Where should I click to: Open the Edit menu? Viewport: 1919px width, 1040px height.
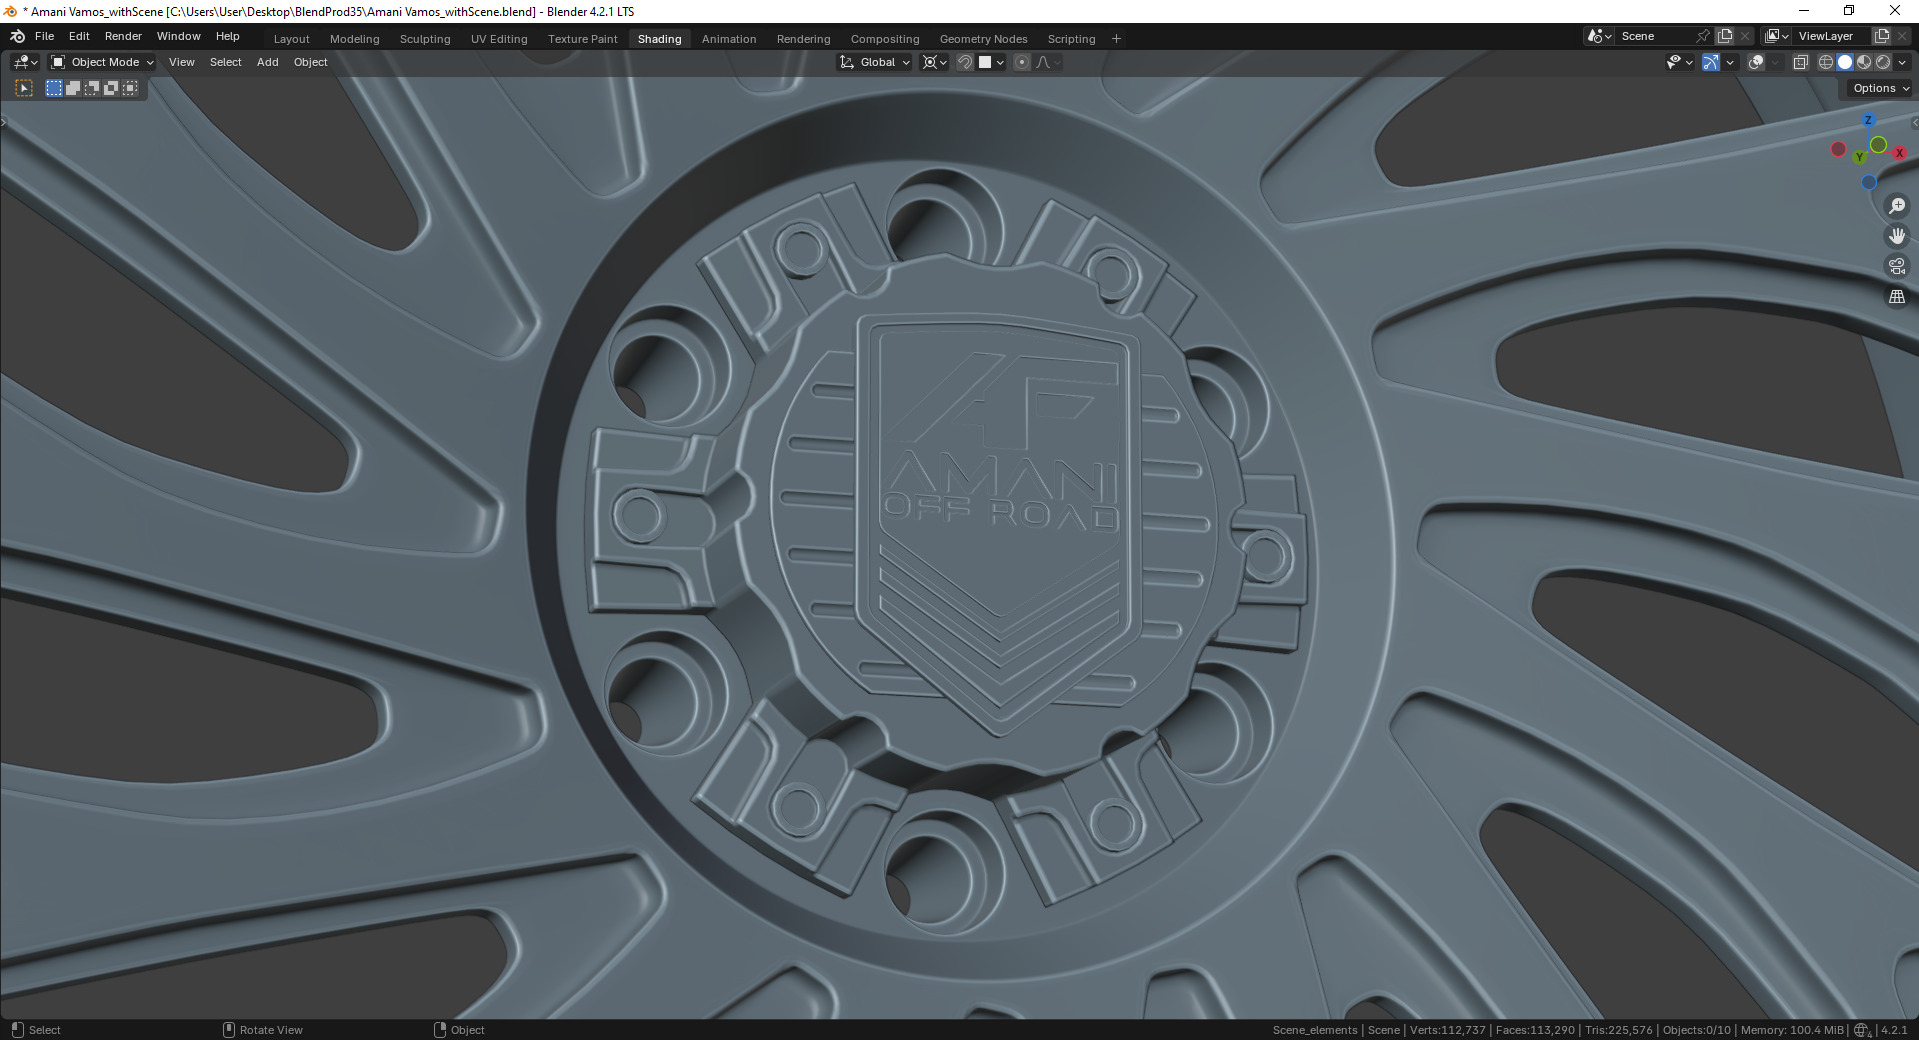click(79, 36)
